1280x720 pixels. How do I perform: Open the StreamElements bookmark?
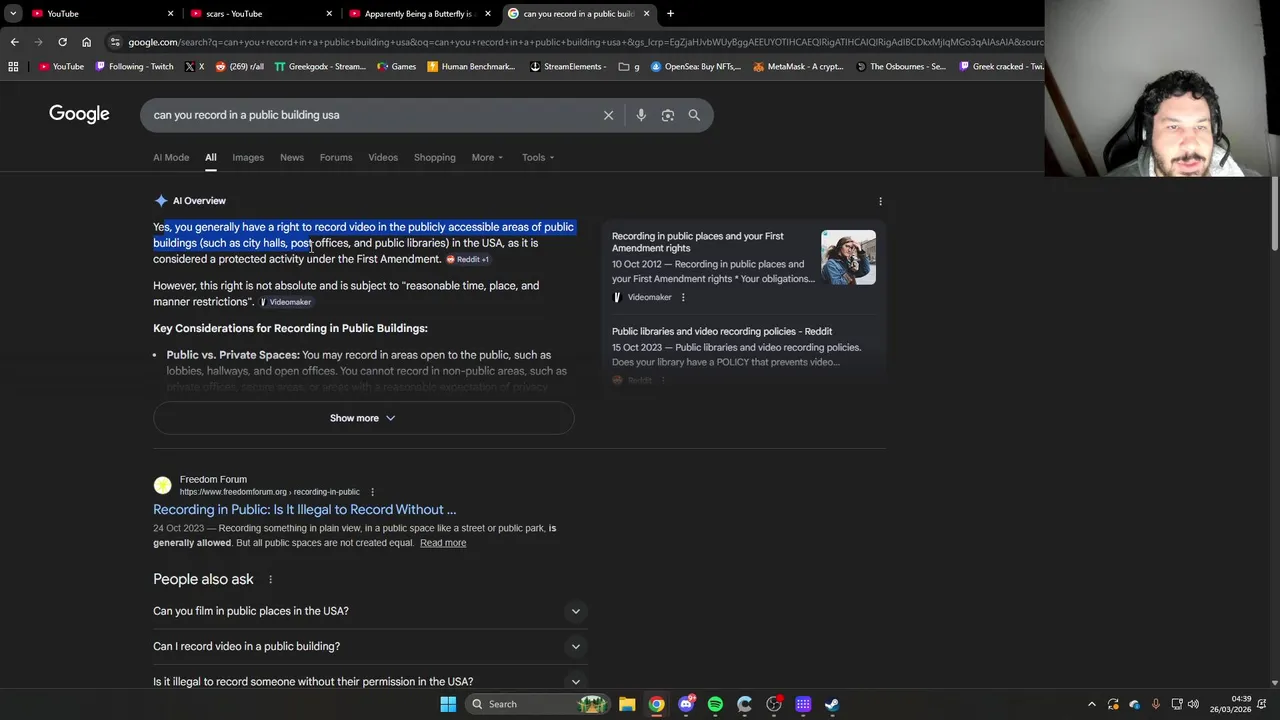[568, 67]
